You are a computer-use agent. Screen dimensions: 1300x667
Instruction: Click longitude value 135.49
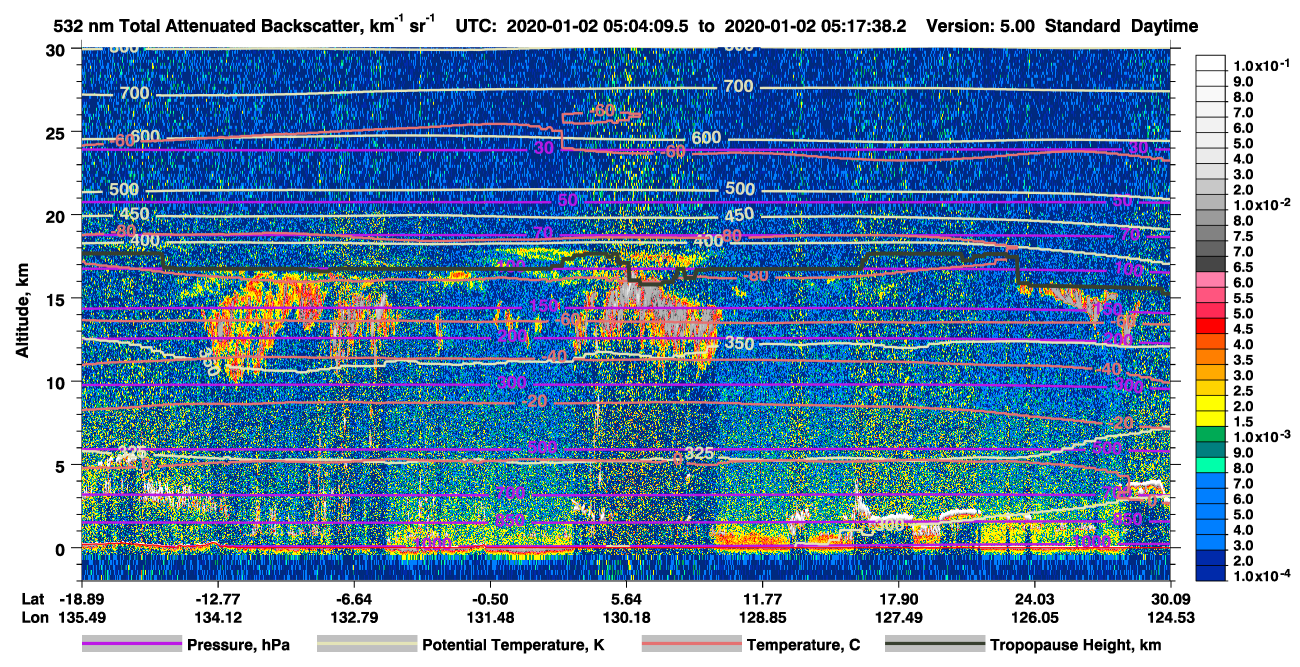click(81, 617)
